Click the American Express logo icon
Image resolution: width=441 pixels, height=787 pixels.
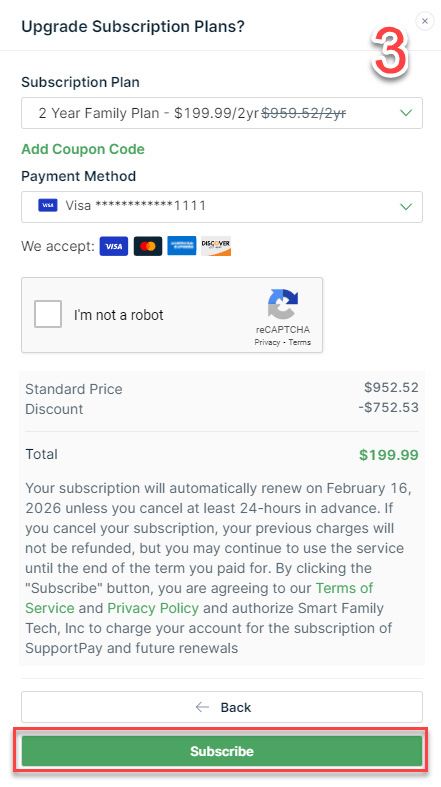[182, 246]
